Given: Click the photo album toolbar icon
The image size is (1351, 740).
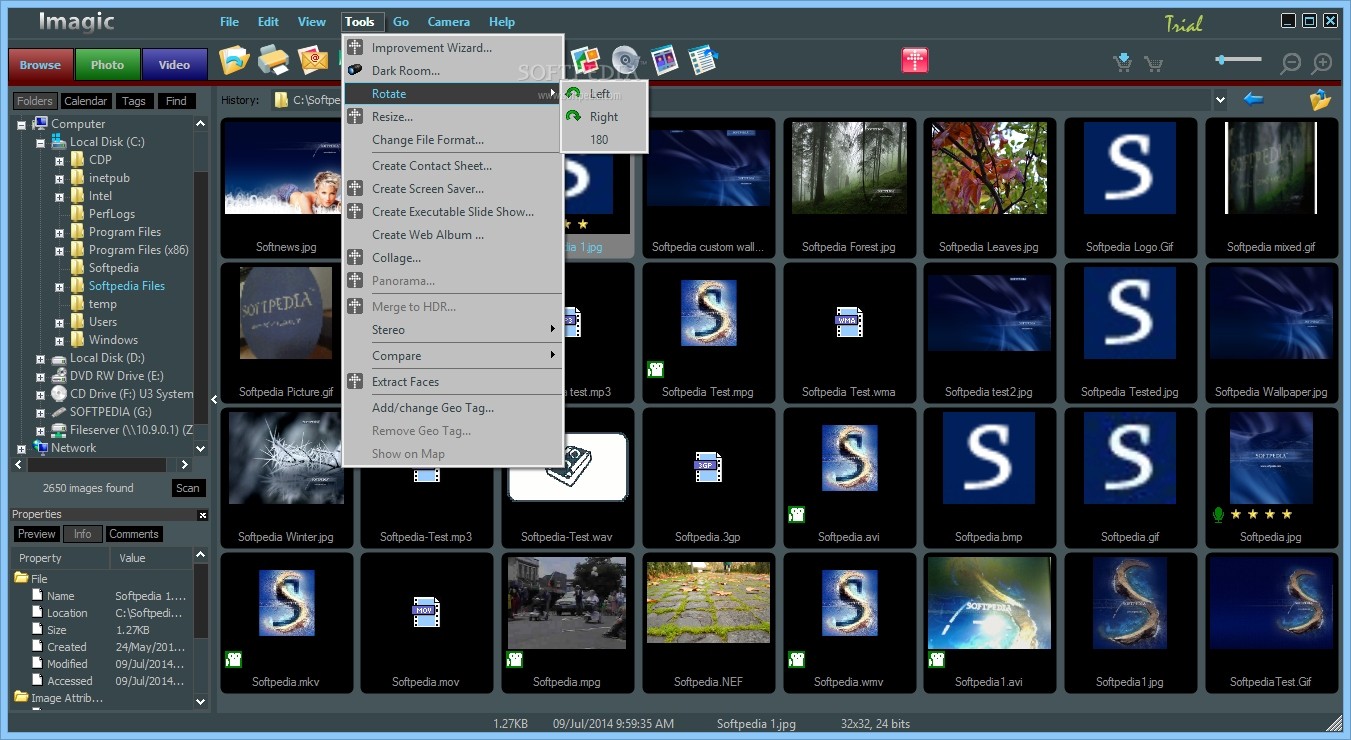Looking at the screenshot, I should (664, 60).
